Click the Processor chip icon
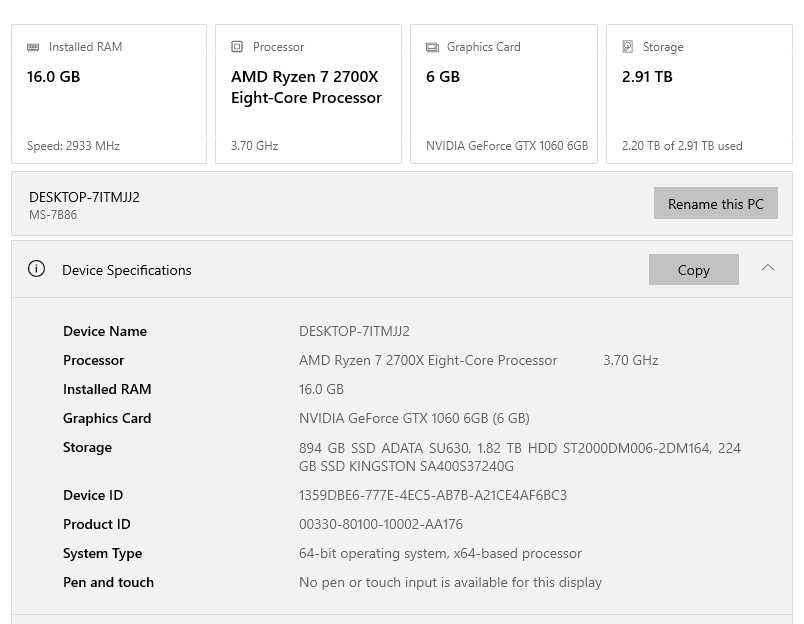Image resolution: width=804 pixels, height=624 pixels. coord(237,47)
